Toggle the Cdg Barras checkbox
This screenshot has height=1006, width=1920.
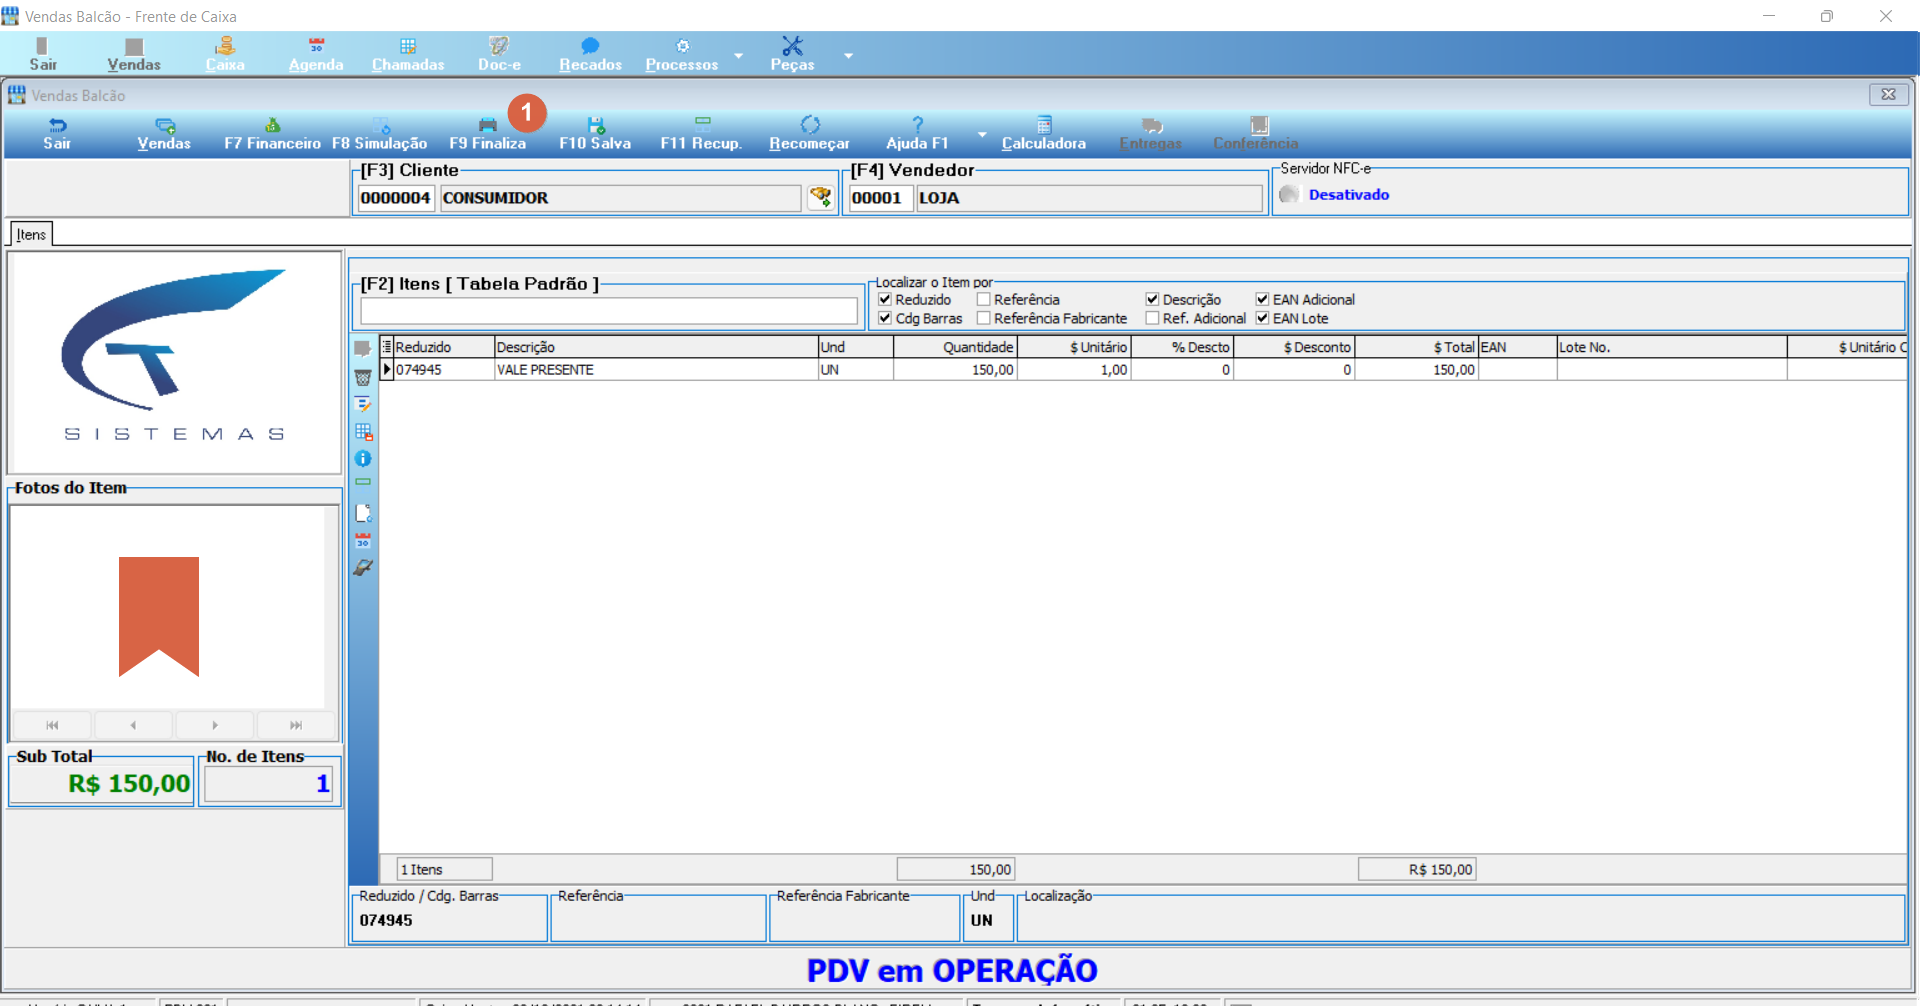(885, 318)
